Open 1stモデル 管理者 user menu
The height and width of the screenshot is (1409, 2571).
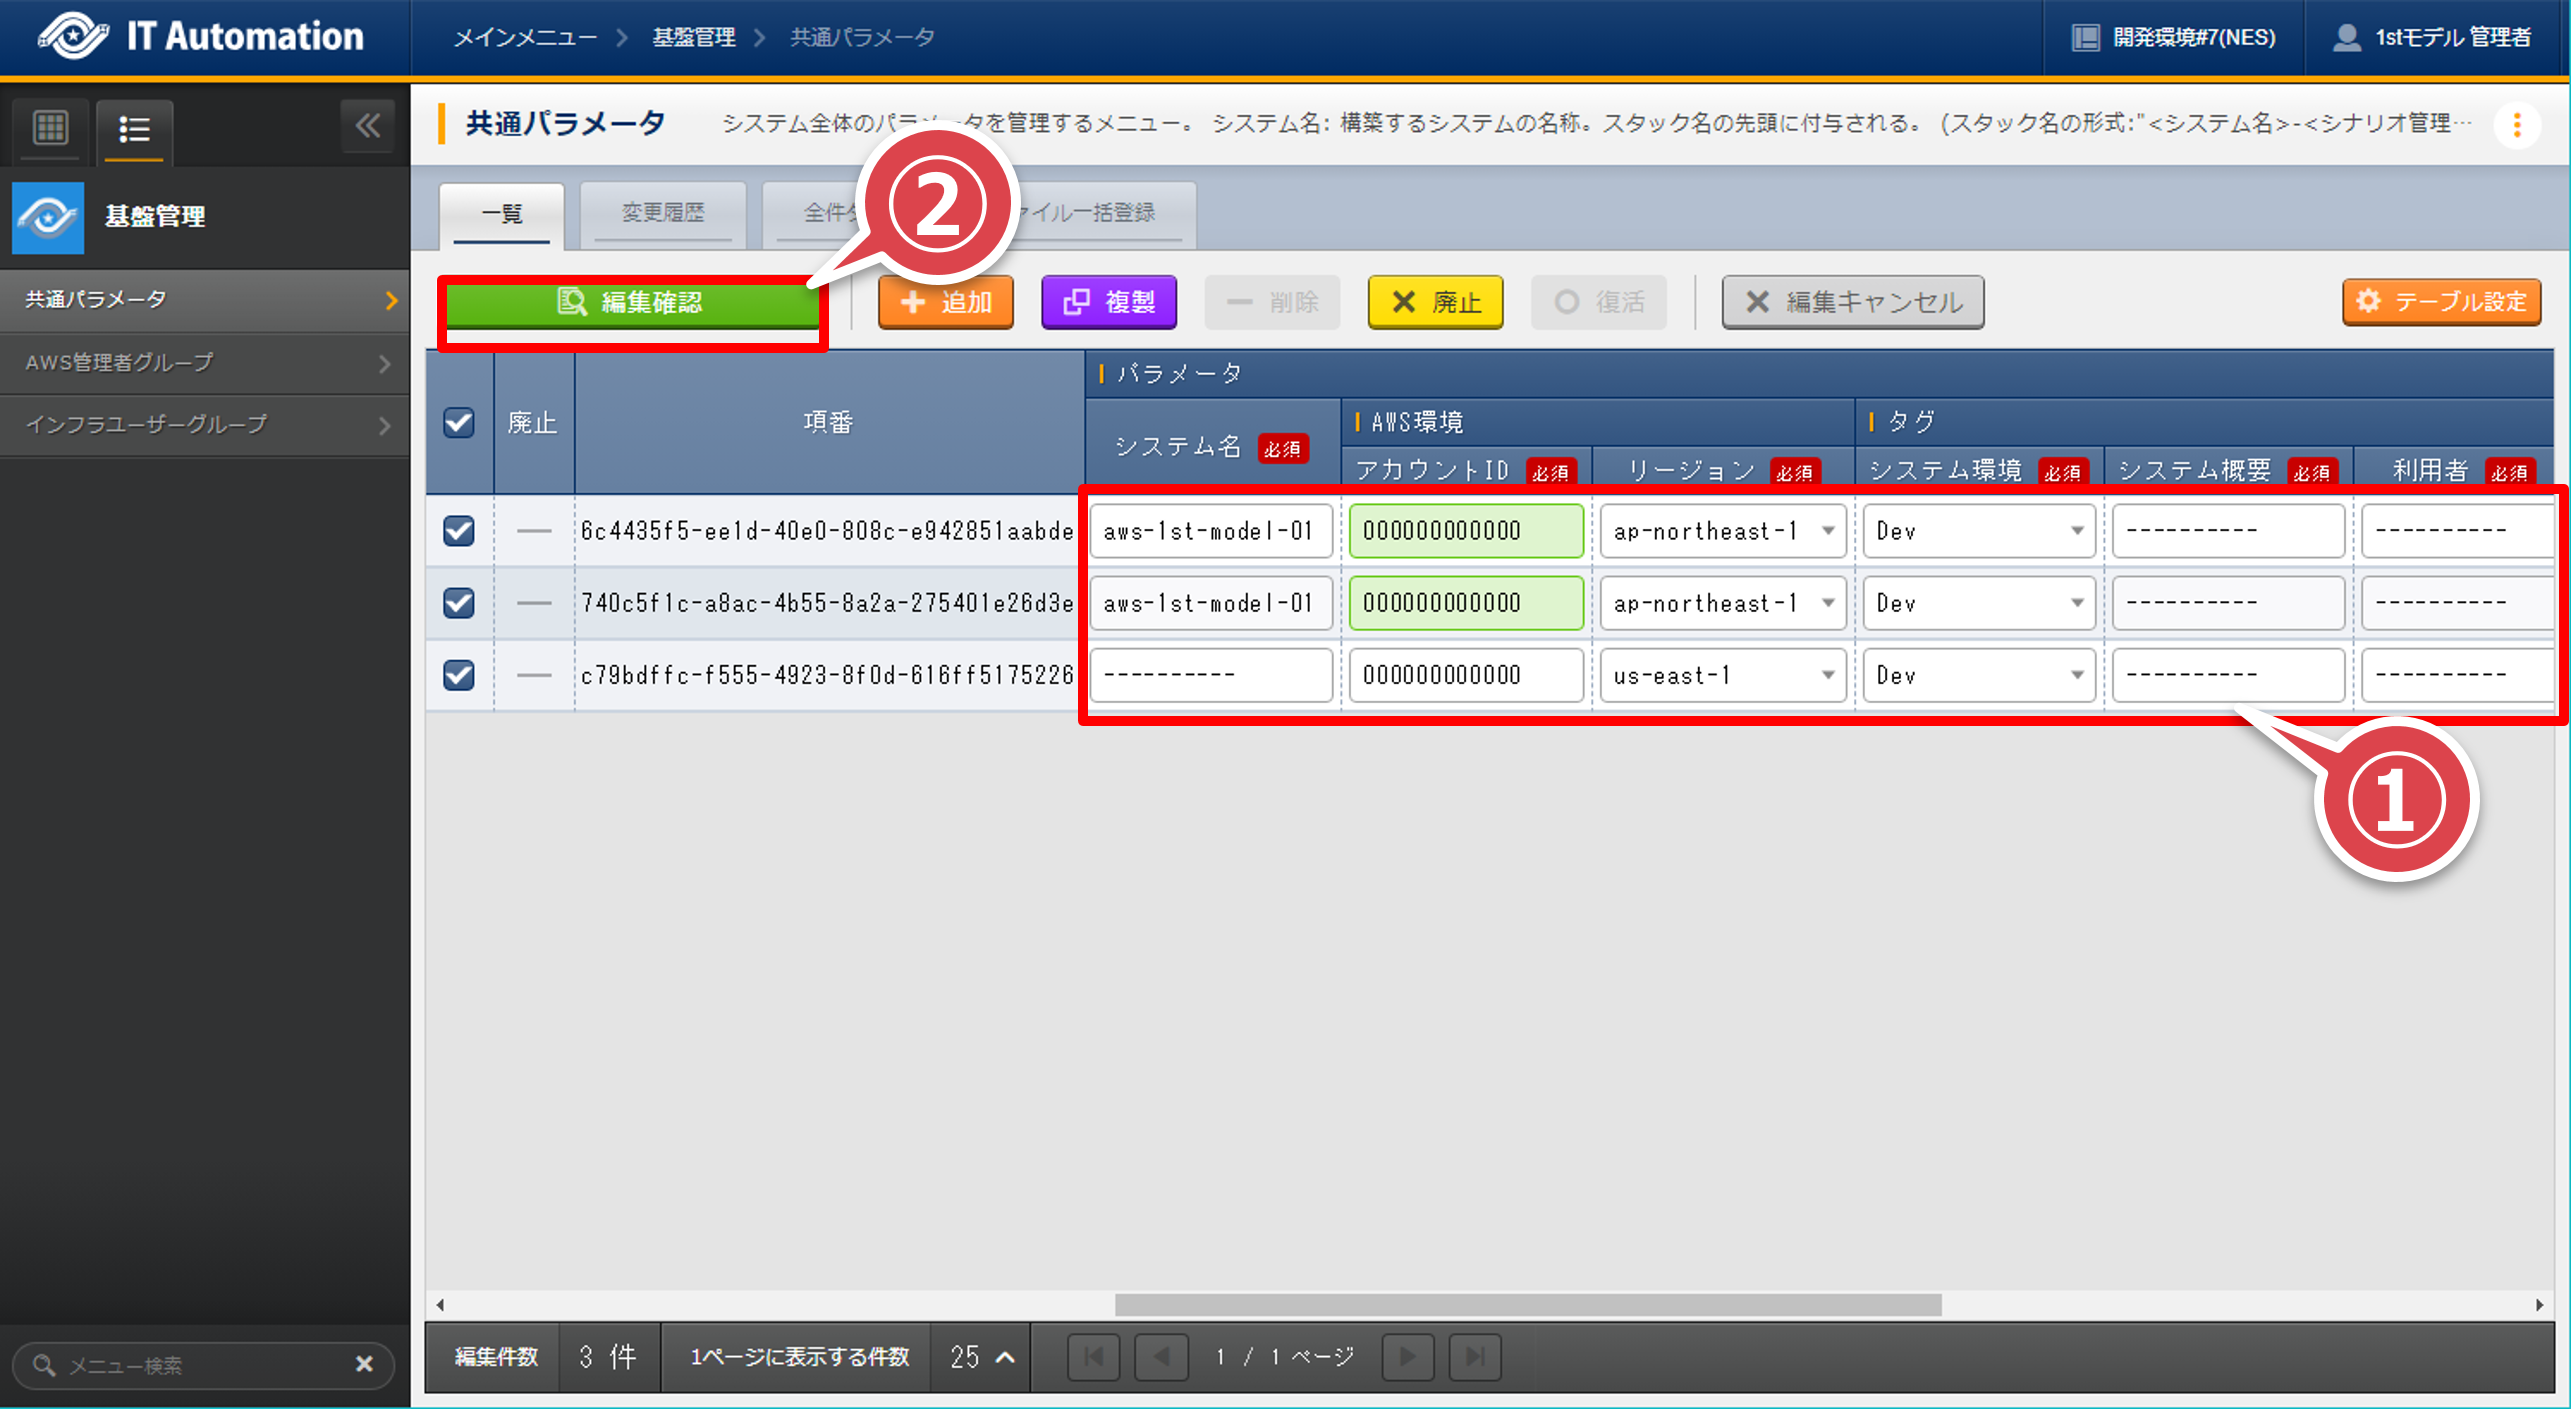pyautogui.click(x=2432, y=38)
